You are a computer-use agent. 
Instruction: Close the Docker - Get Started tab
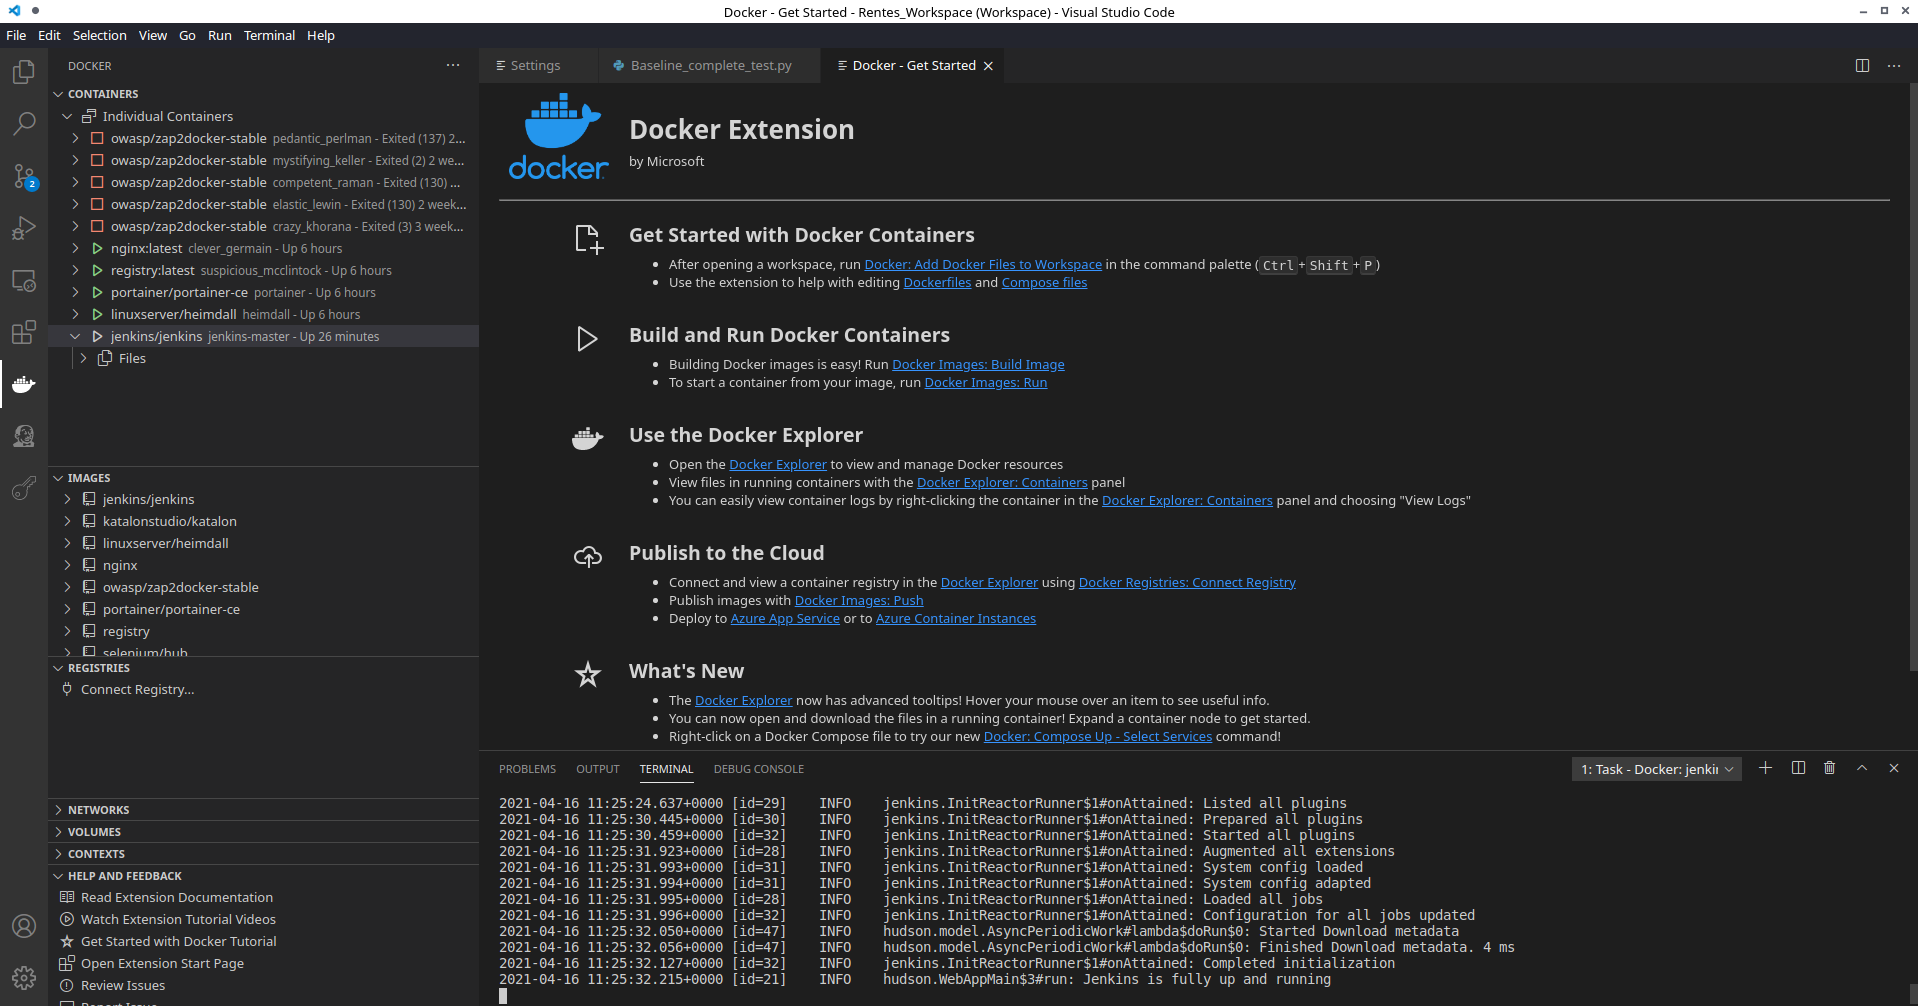click(x=988, y=66)
